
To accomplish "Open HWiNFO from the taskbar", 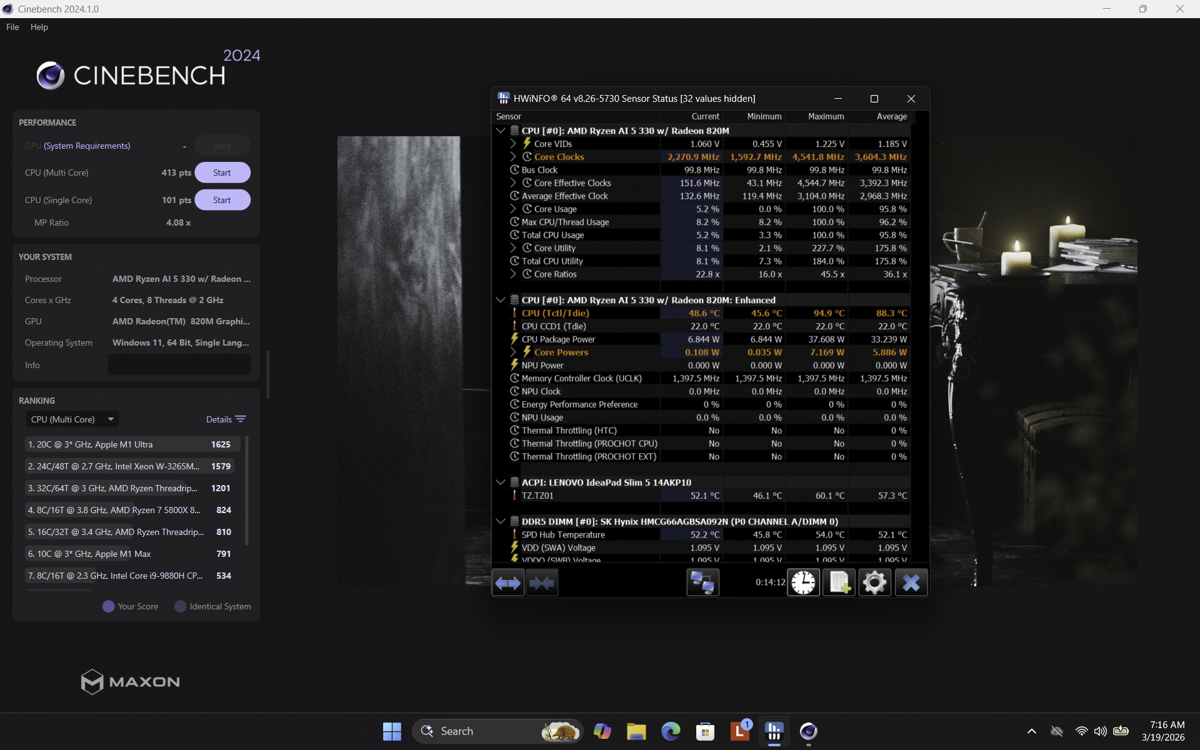I will pyautogui.click(x=774, y=731).
